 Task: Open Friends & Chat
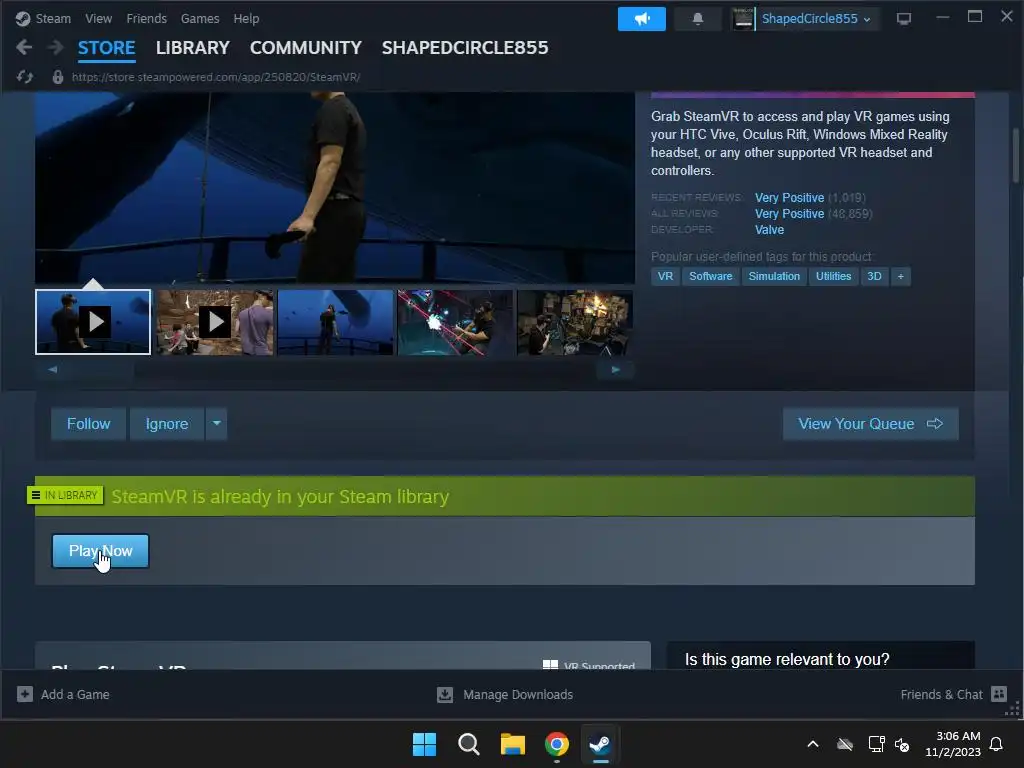pyautogui.click(x=941, y=695)
